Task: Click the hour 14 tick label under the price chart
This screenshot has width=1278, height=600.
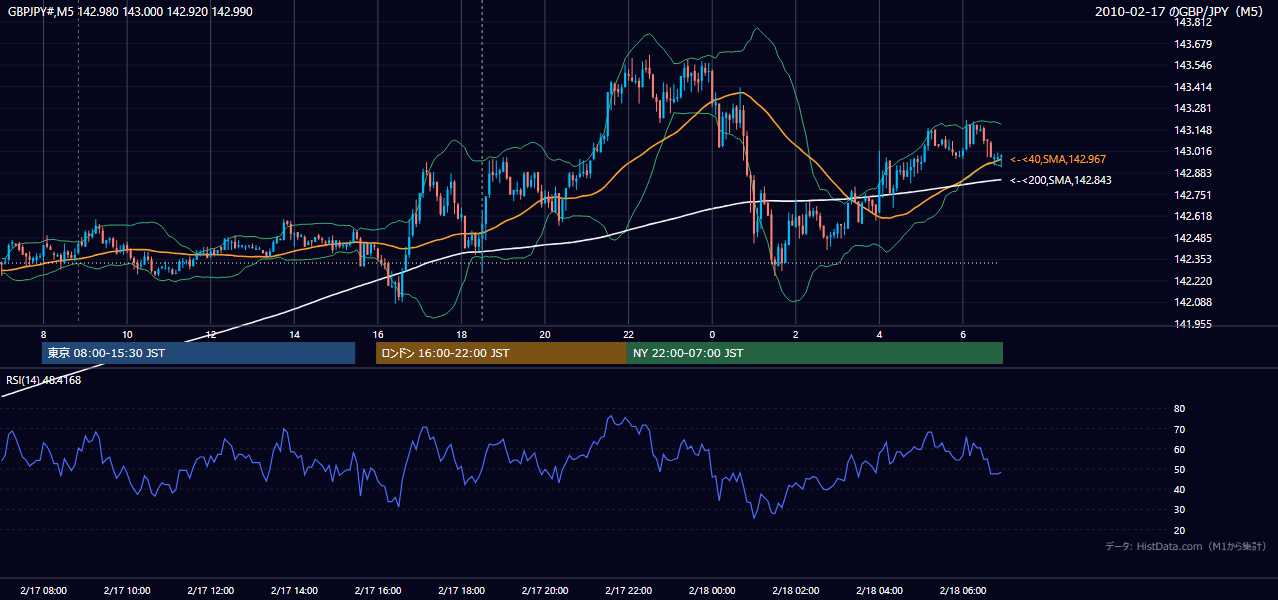Action: (294, 334)
